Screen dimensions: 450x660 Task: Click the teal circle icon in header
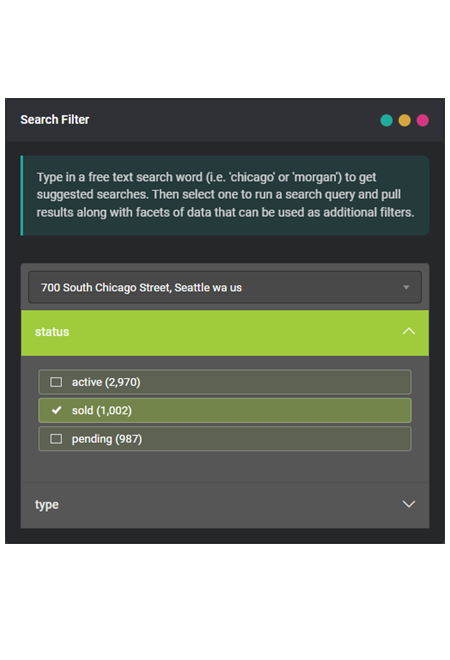click(386, 120)
